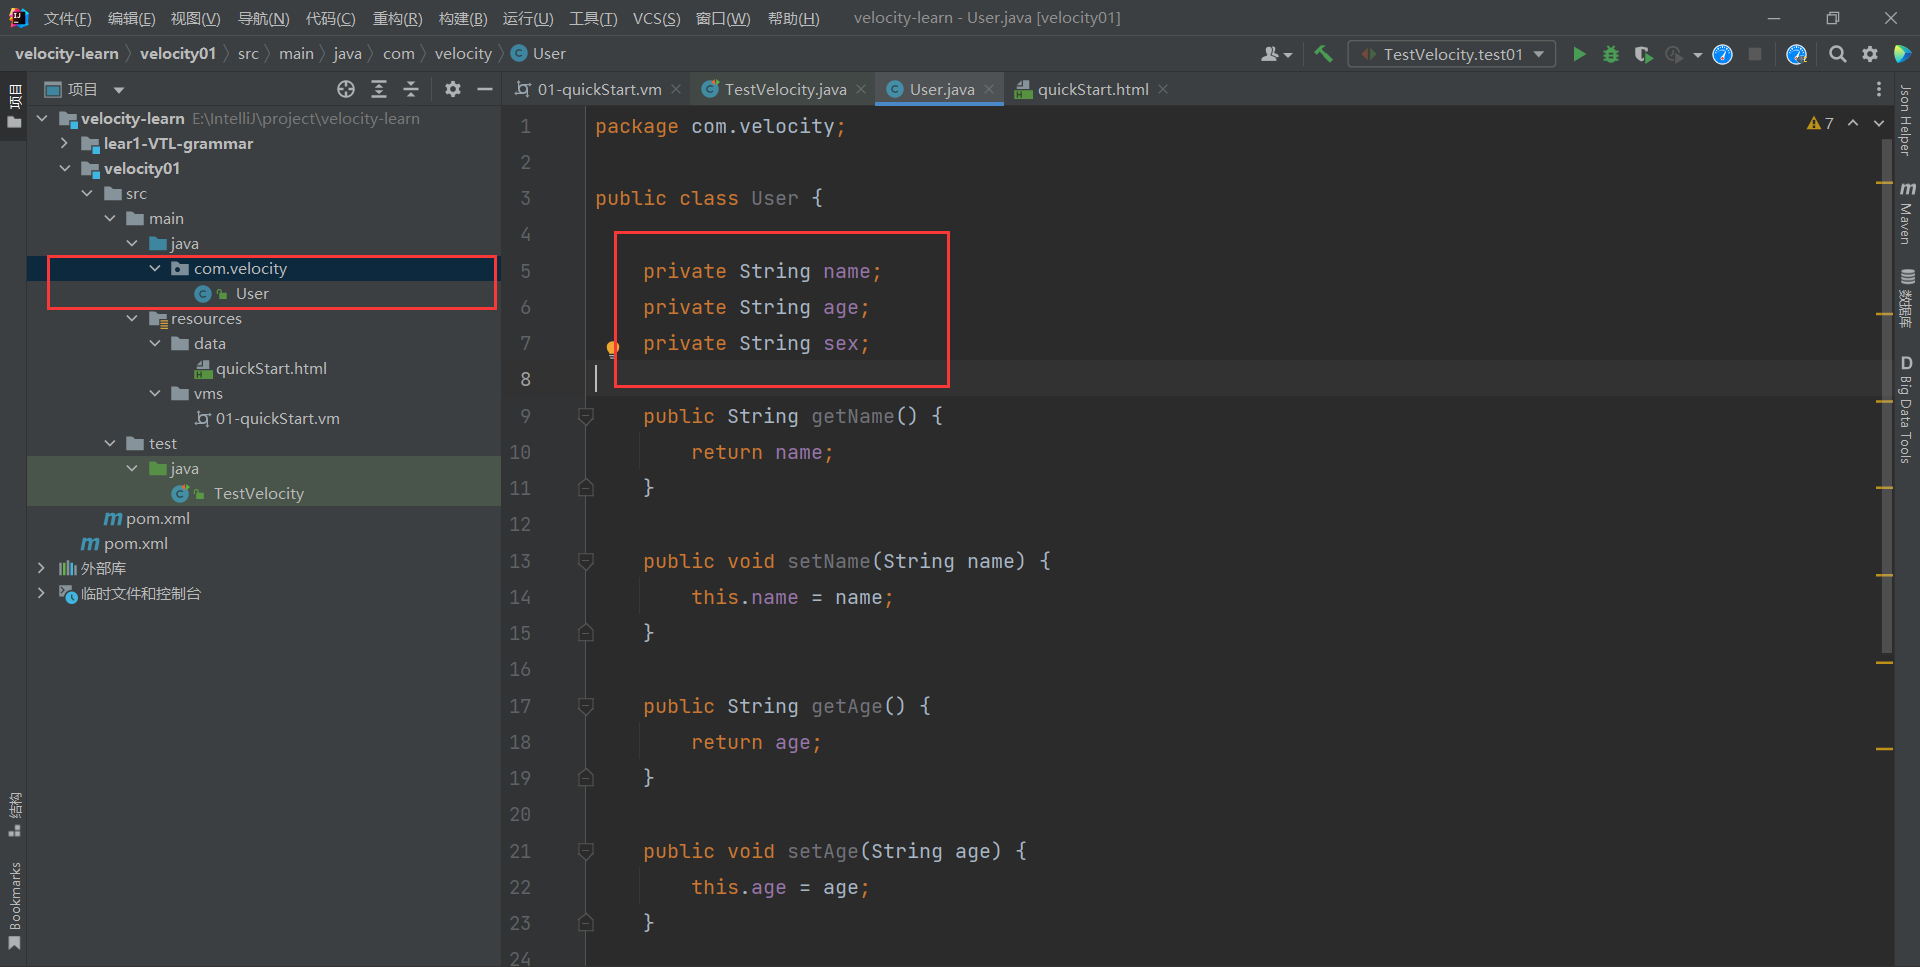The image size is (1920, 967).
Task: Click velocity-learn breadcrumb in navigation bar
Action: click(66, 54)
